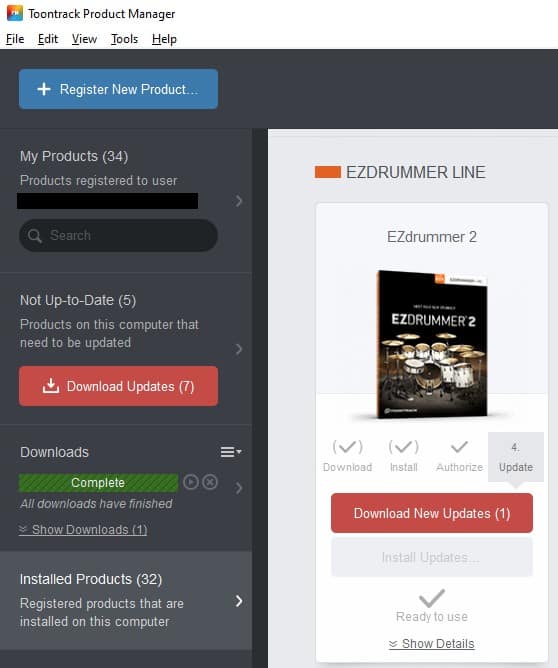Open the Edit menu
The image size is (558, 668).
click(48, 39)
